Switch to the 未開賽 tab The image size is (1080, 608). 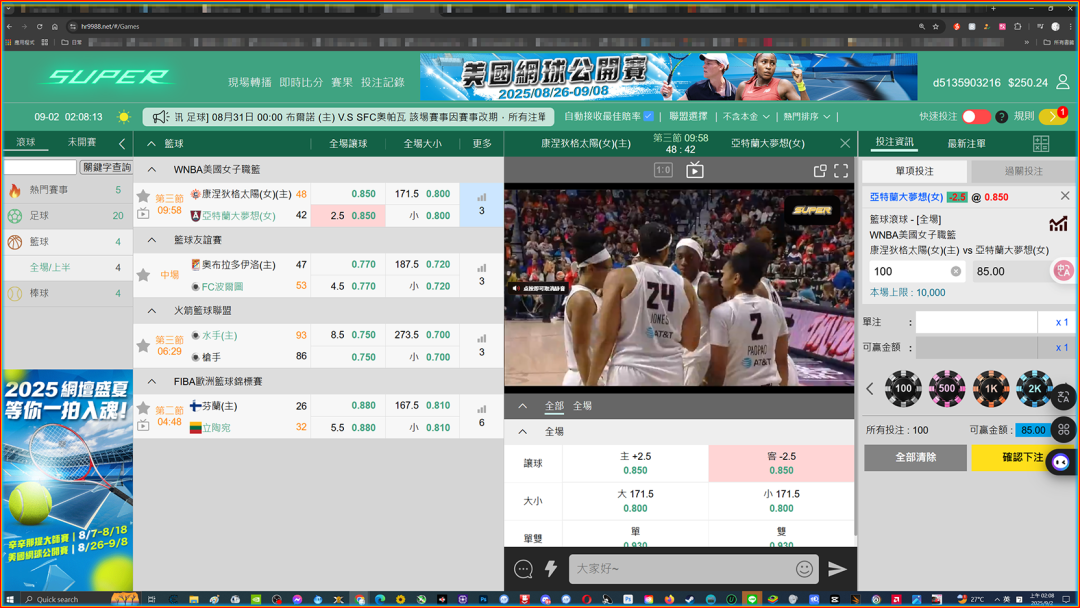[x=81, y=142]
